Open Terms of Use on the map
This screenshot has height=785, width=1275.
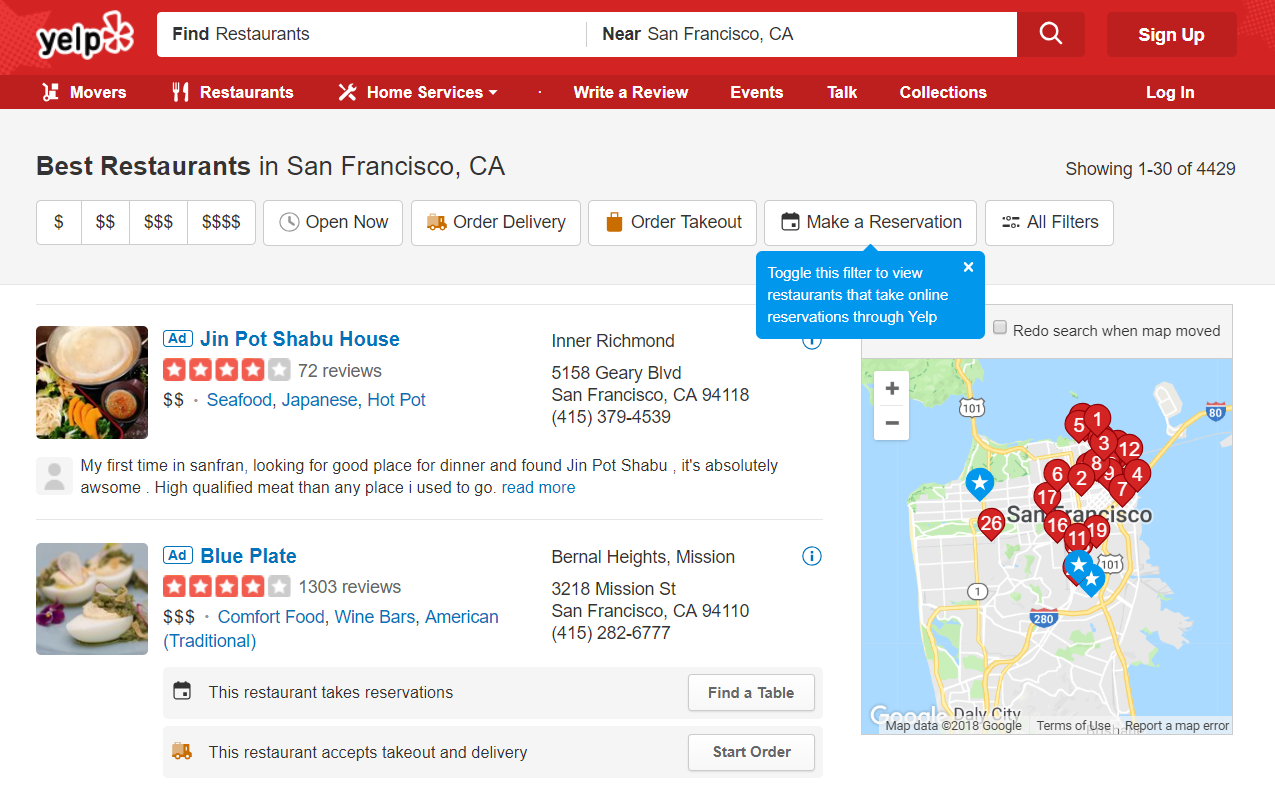pyautogui.click(x=1073, y=726)
